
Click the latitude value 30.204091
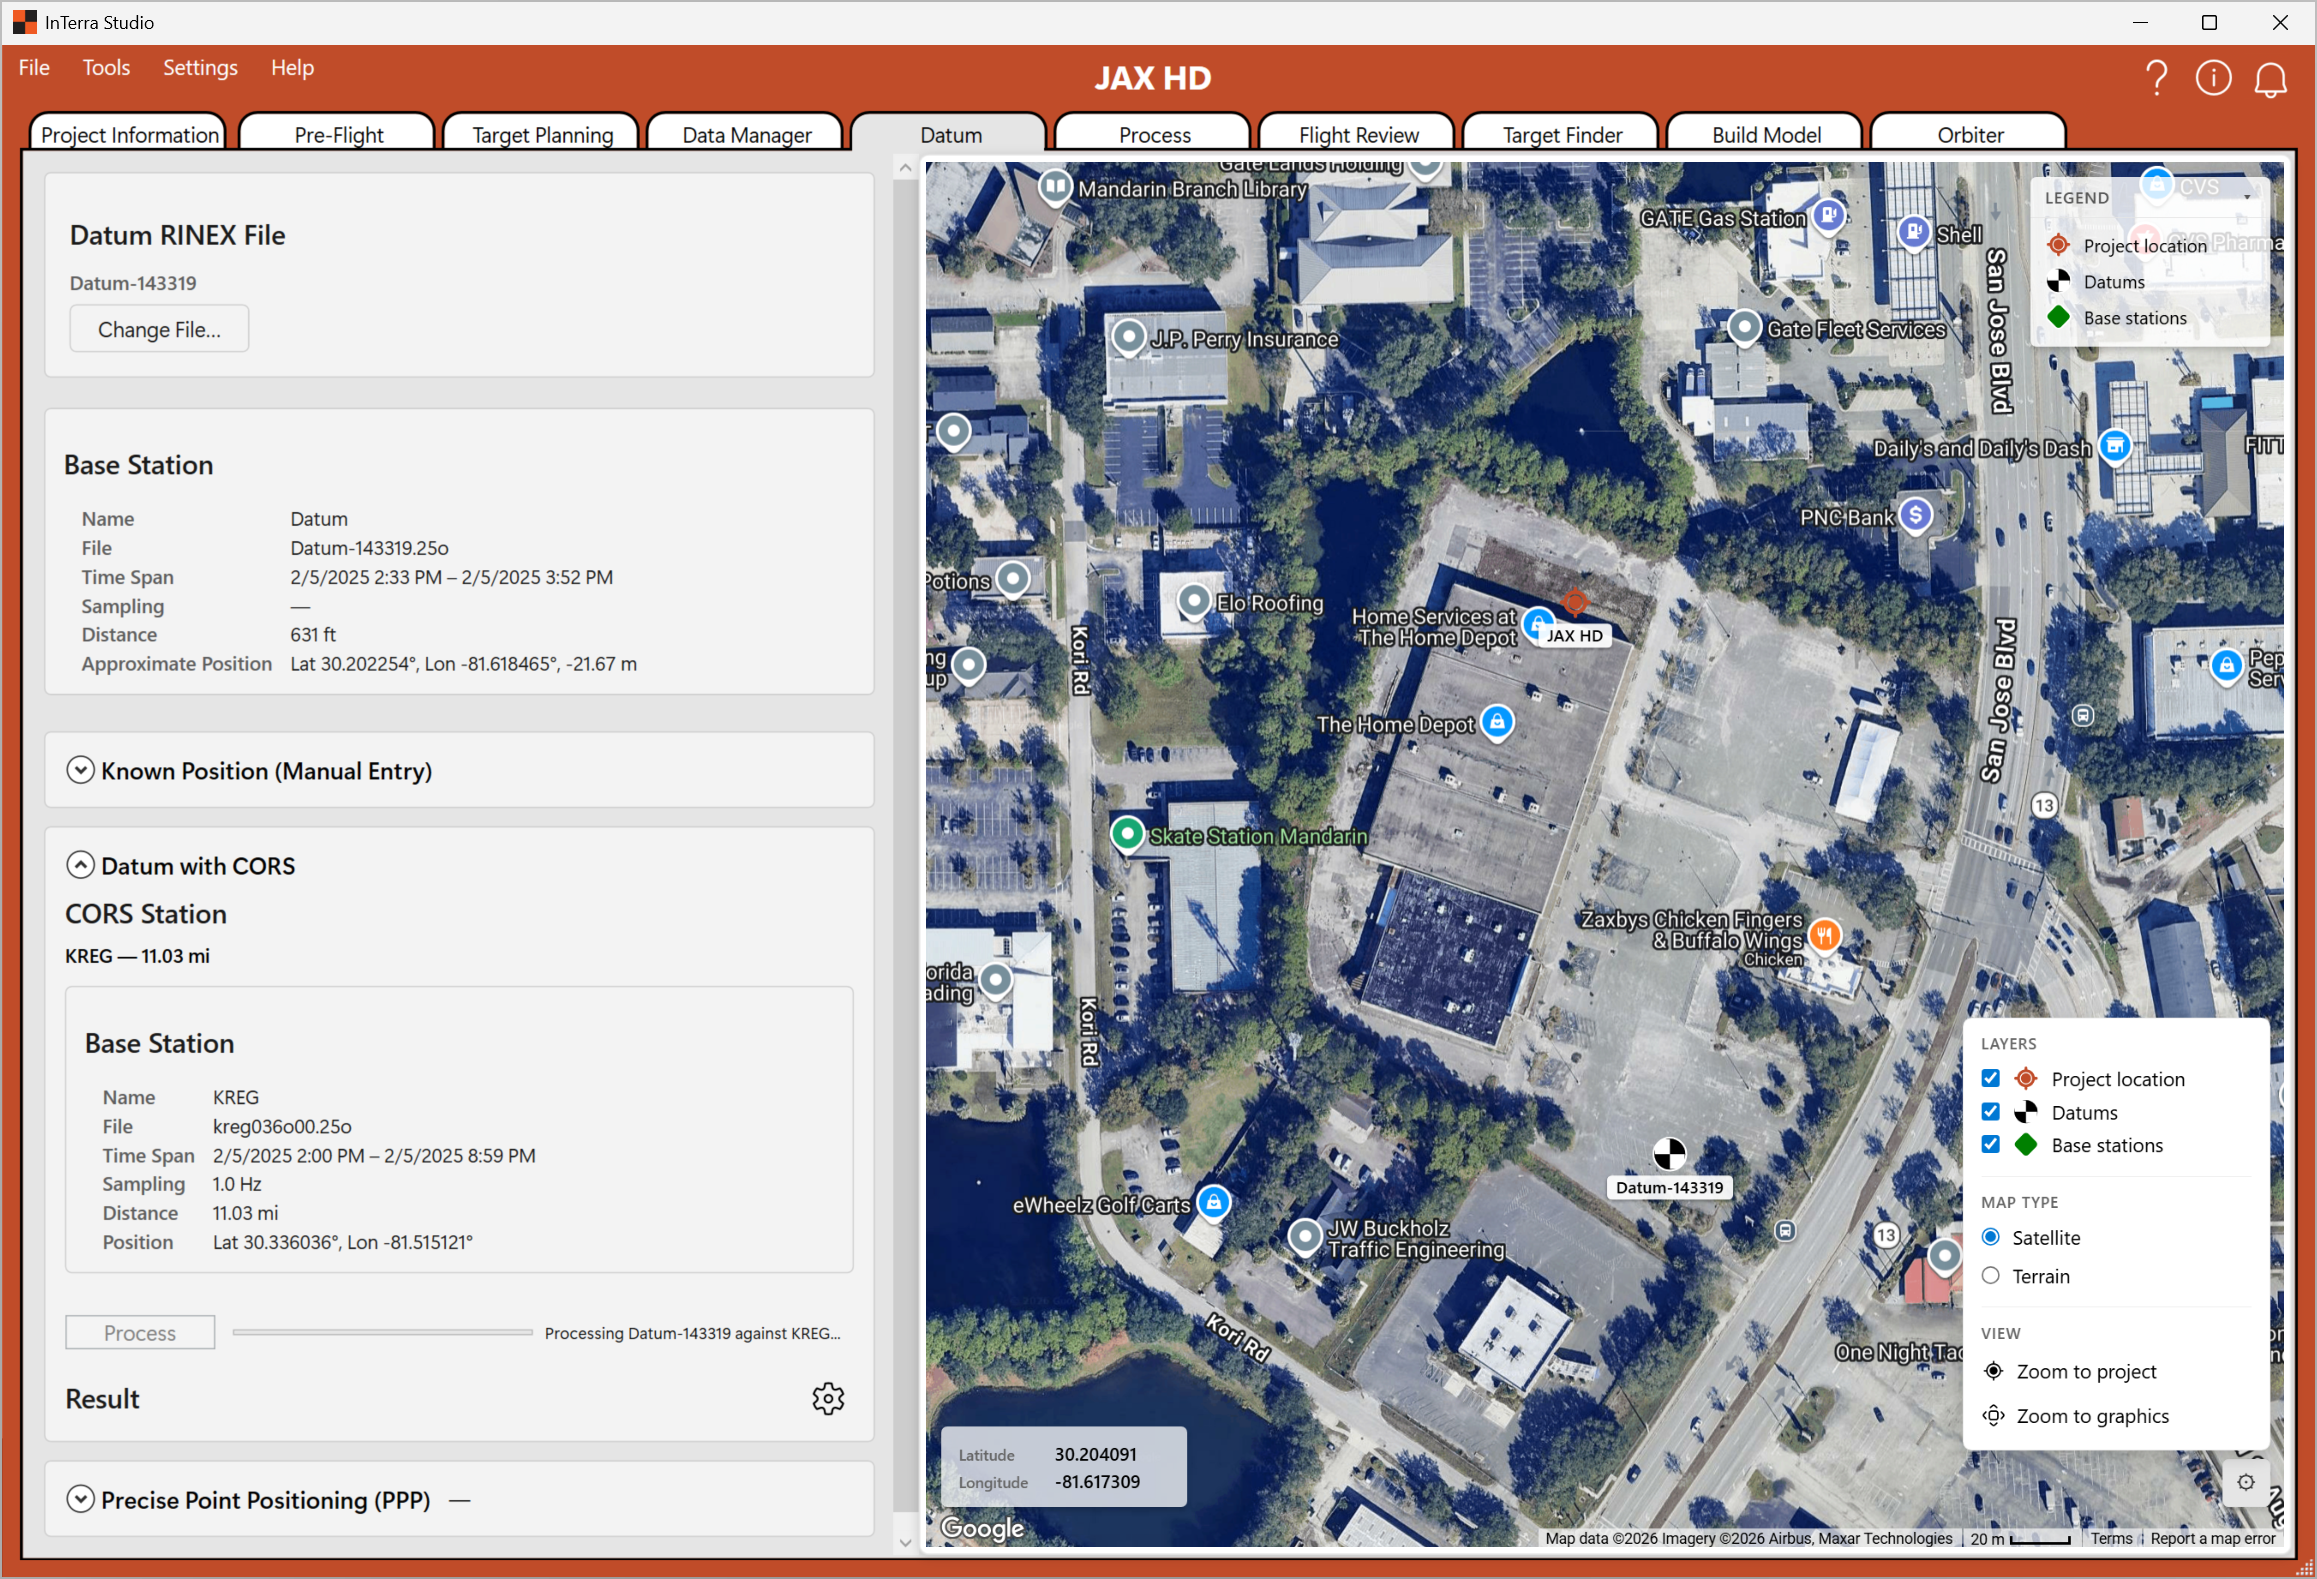tap(1095, 1454)
